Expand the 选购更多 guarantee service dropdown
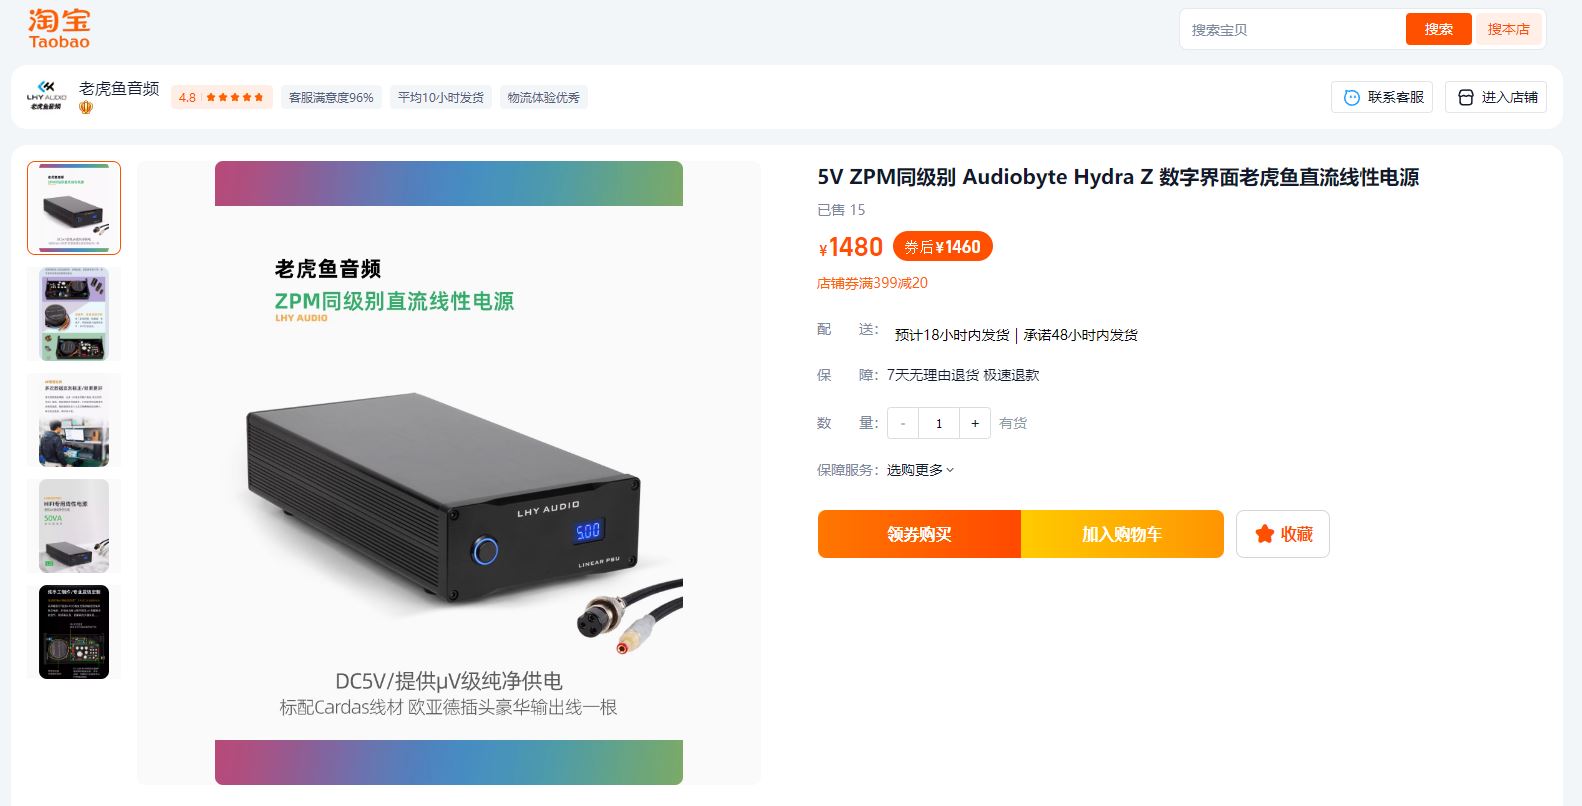The width and height of the screenshot is (1582, 806). [920, 470]
